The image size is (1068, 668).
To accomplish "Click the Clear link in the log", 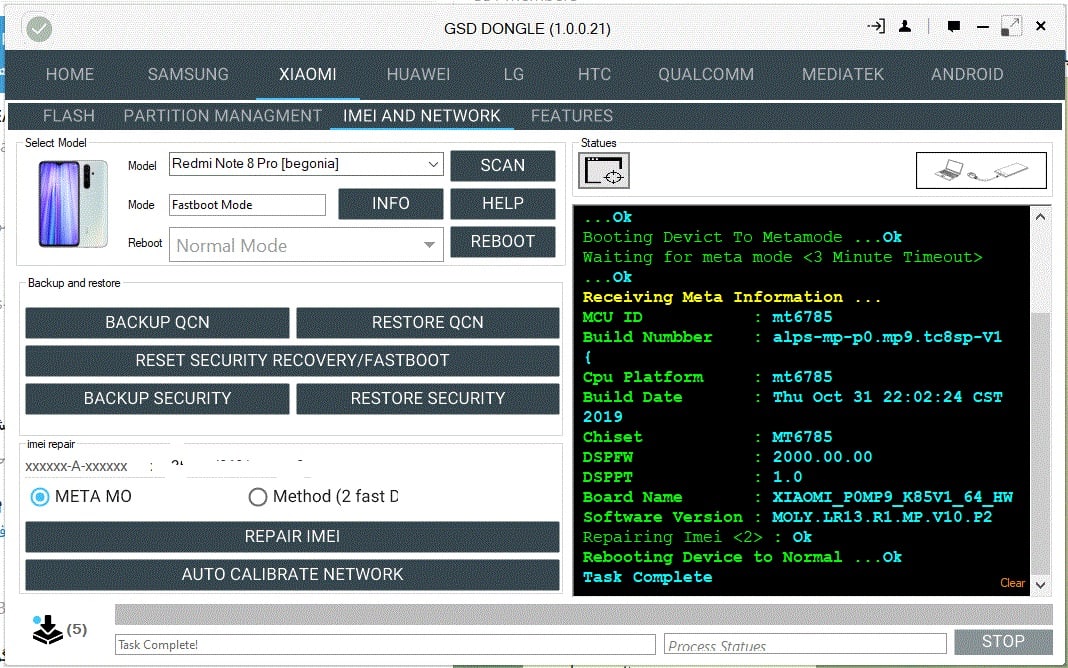I will click(x=1012, y=583).
